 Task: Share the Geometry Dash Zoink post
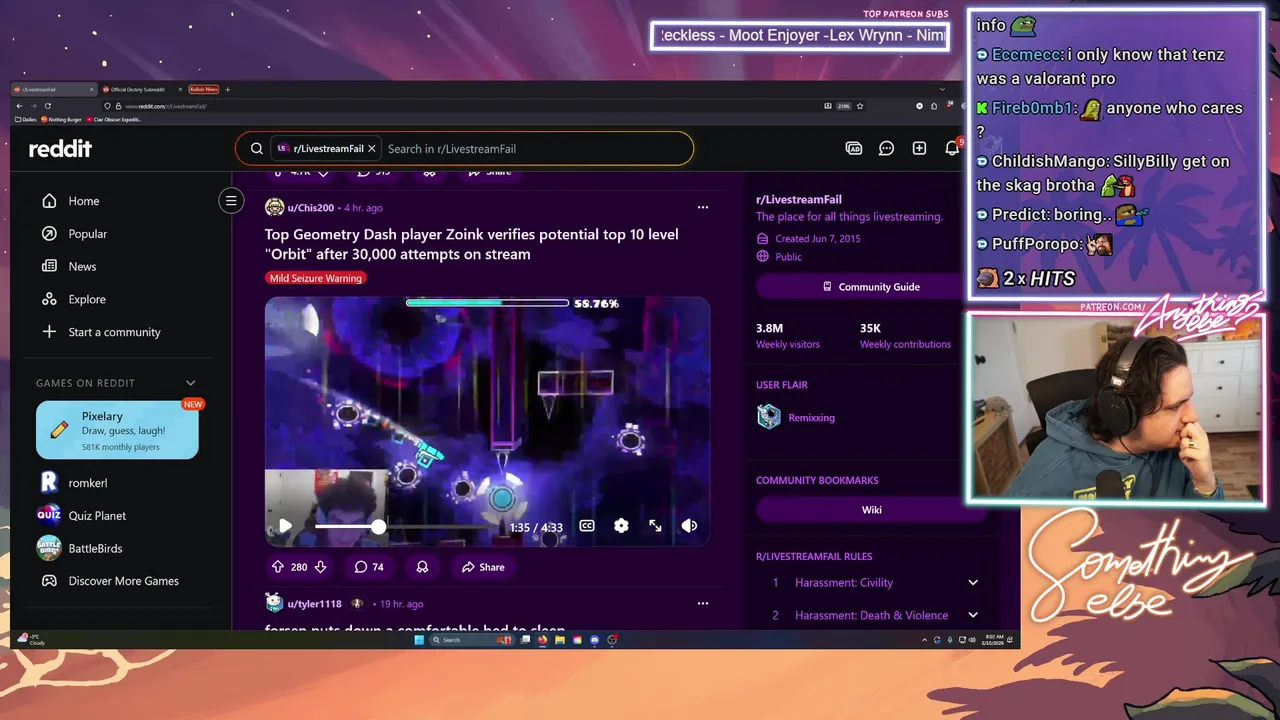coord(483,567)
